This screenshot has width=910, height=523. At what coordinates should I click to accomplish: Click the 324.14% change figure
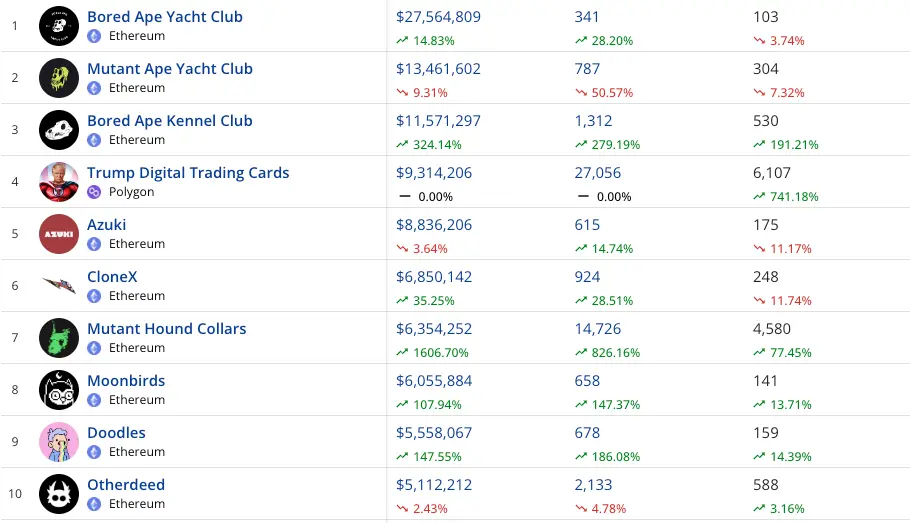coord(437,145)
